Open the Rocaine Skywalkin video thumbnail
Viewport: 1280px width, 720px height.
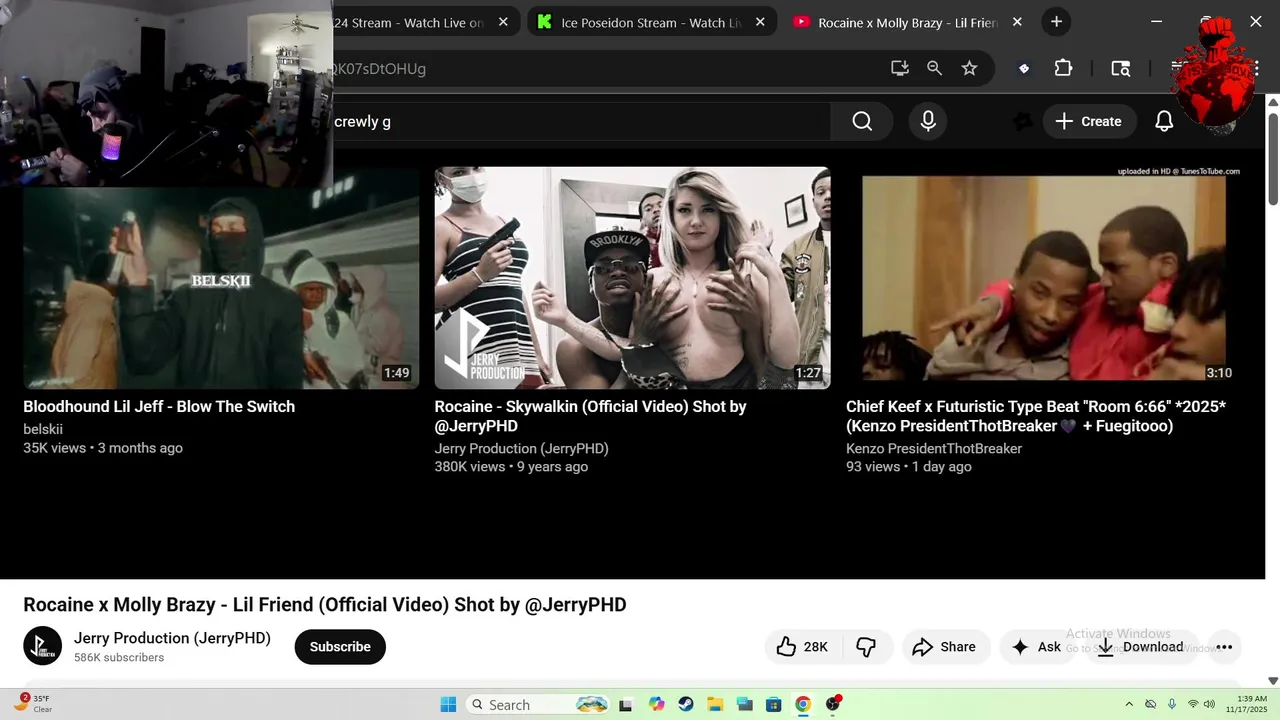632,278
